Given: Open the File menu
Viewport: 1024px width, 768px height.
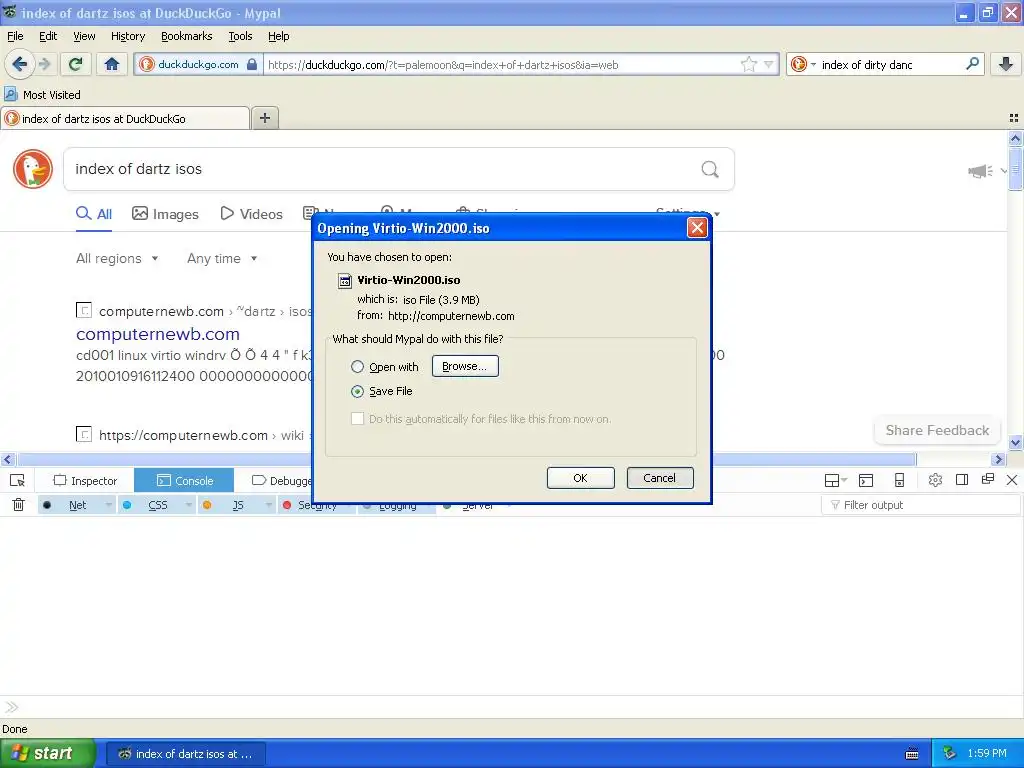Looking at the screenshot, I should tap(15, 36).
